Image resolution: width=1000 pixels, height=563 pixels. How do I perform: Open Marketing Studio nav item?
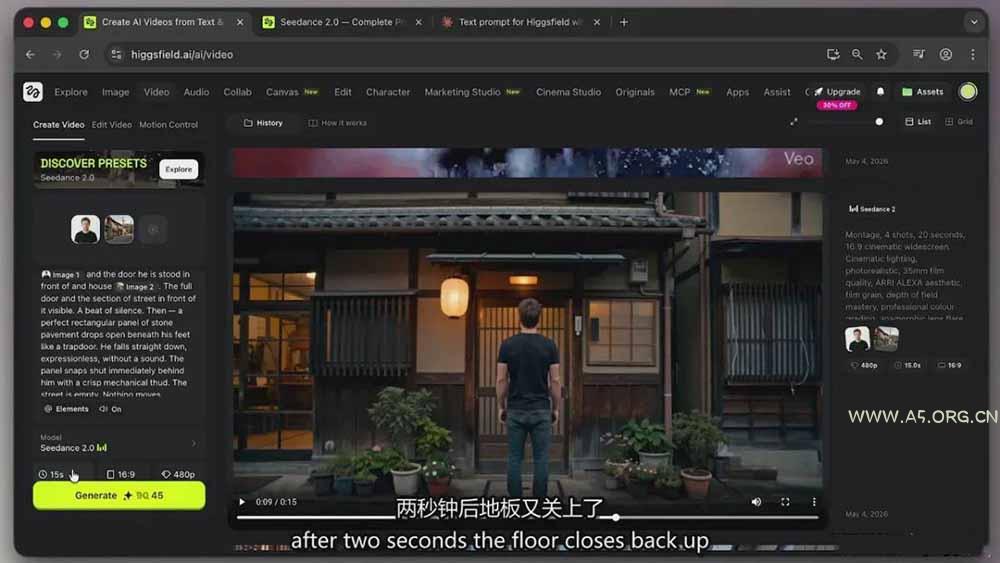click(462, 92)
